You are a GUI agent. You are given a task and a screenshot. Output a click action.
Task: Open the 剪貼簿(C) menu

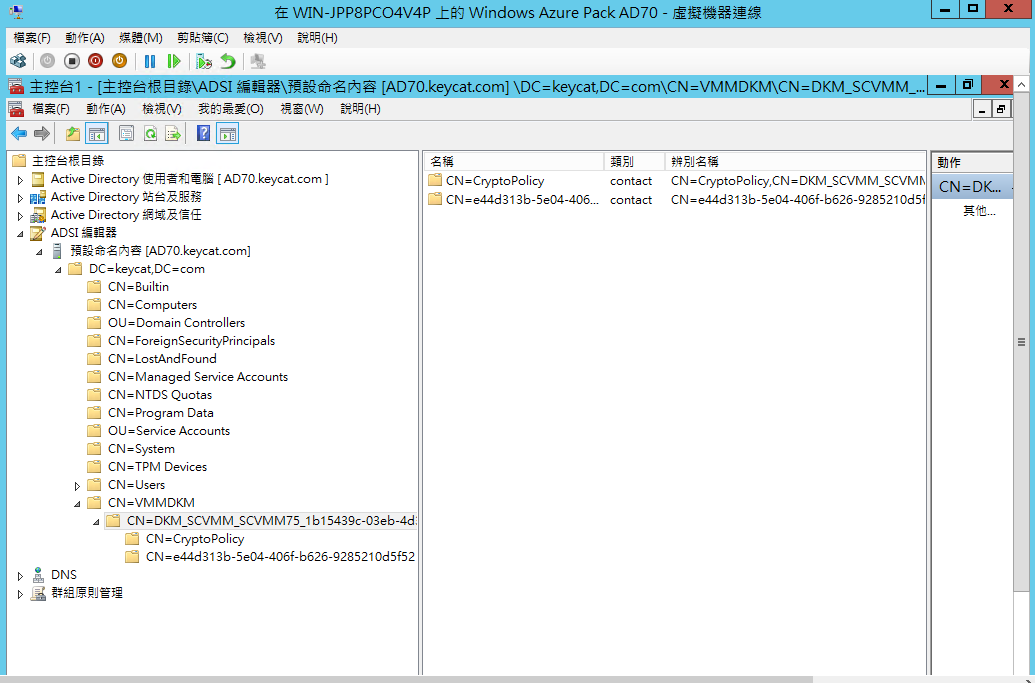[x=203, y=38]
